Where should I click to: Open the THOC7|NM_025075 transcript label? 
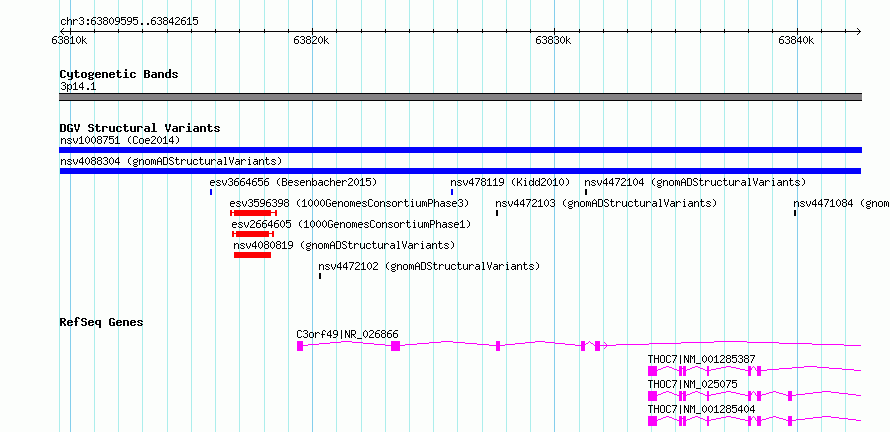tap(692, 384)
